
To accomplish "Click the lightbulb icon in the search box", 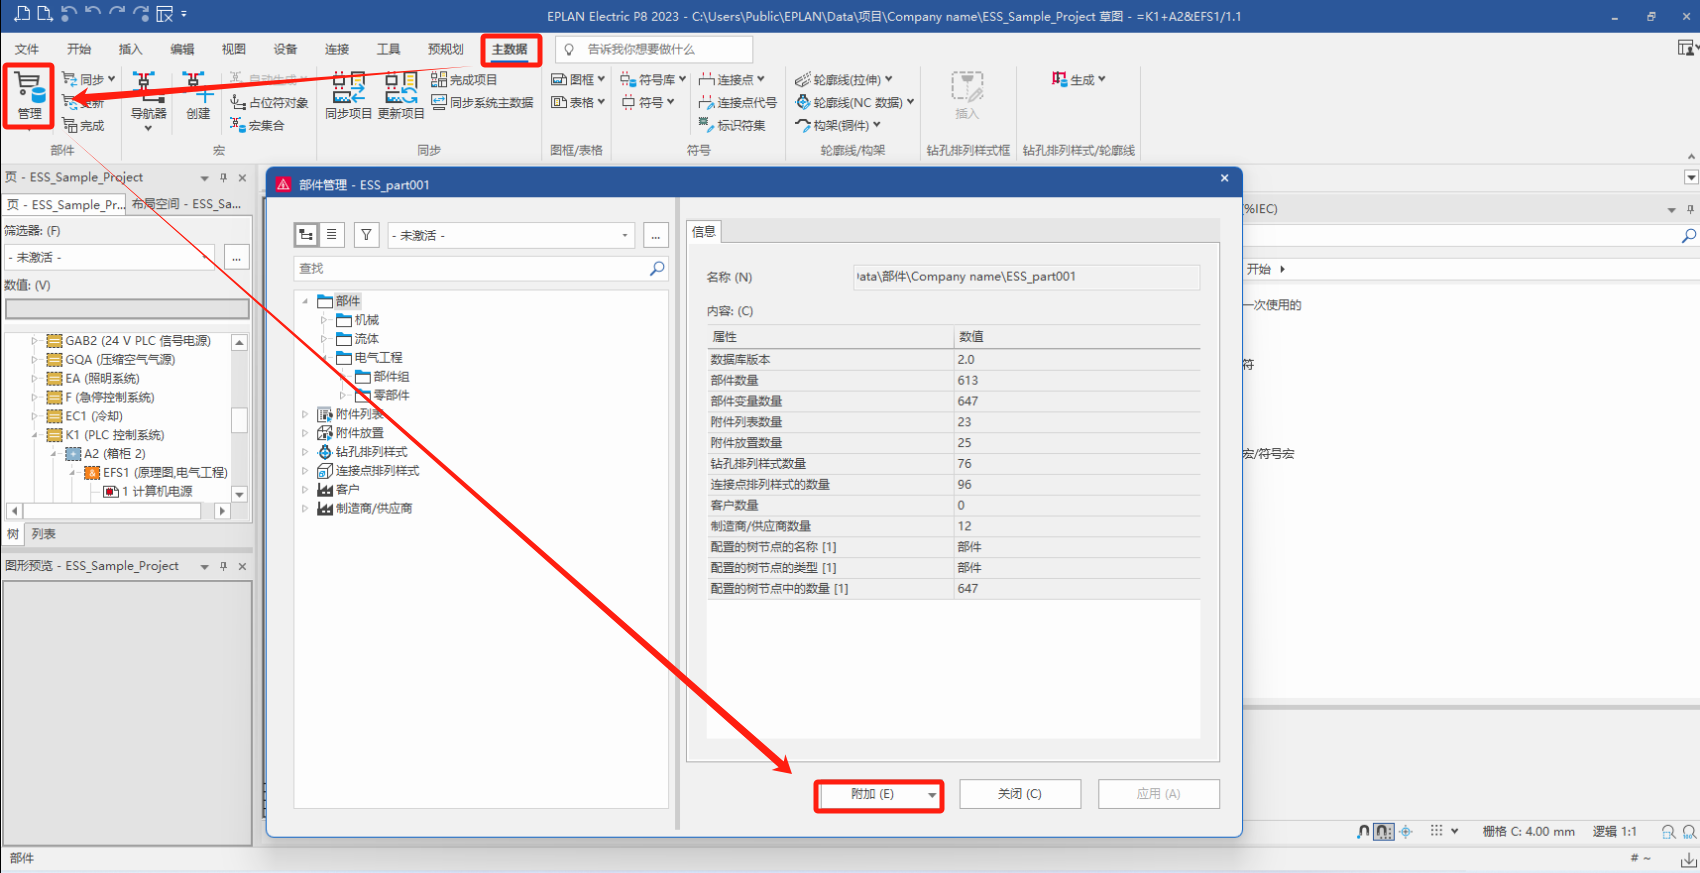I will [569, 49].
